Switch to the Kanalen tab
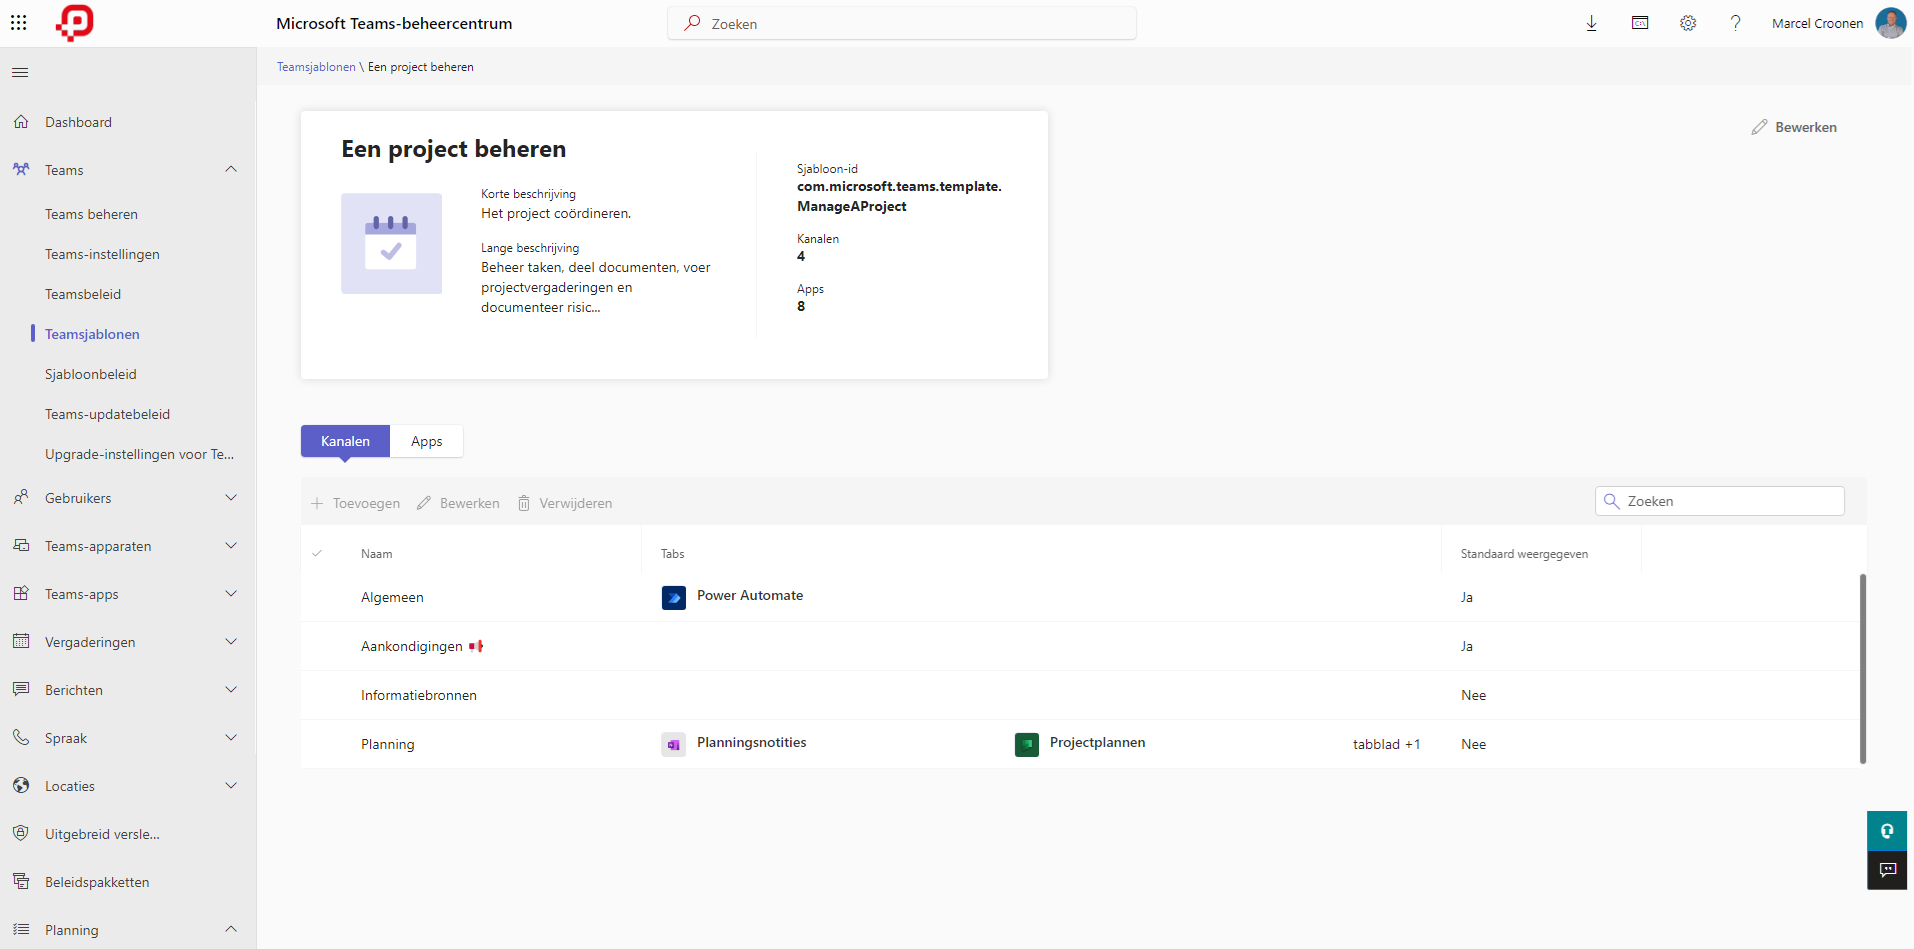The image size is (1914, 949). pos(345,441)
